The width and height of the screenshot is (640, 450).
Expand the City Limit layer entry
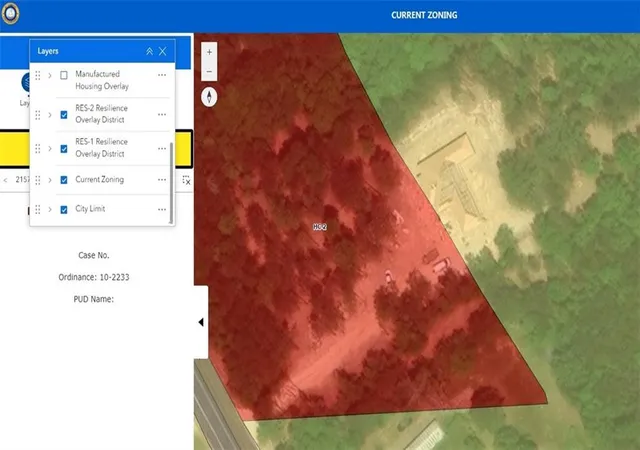click(x=50, y=209)
